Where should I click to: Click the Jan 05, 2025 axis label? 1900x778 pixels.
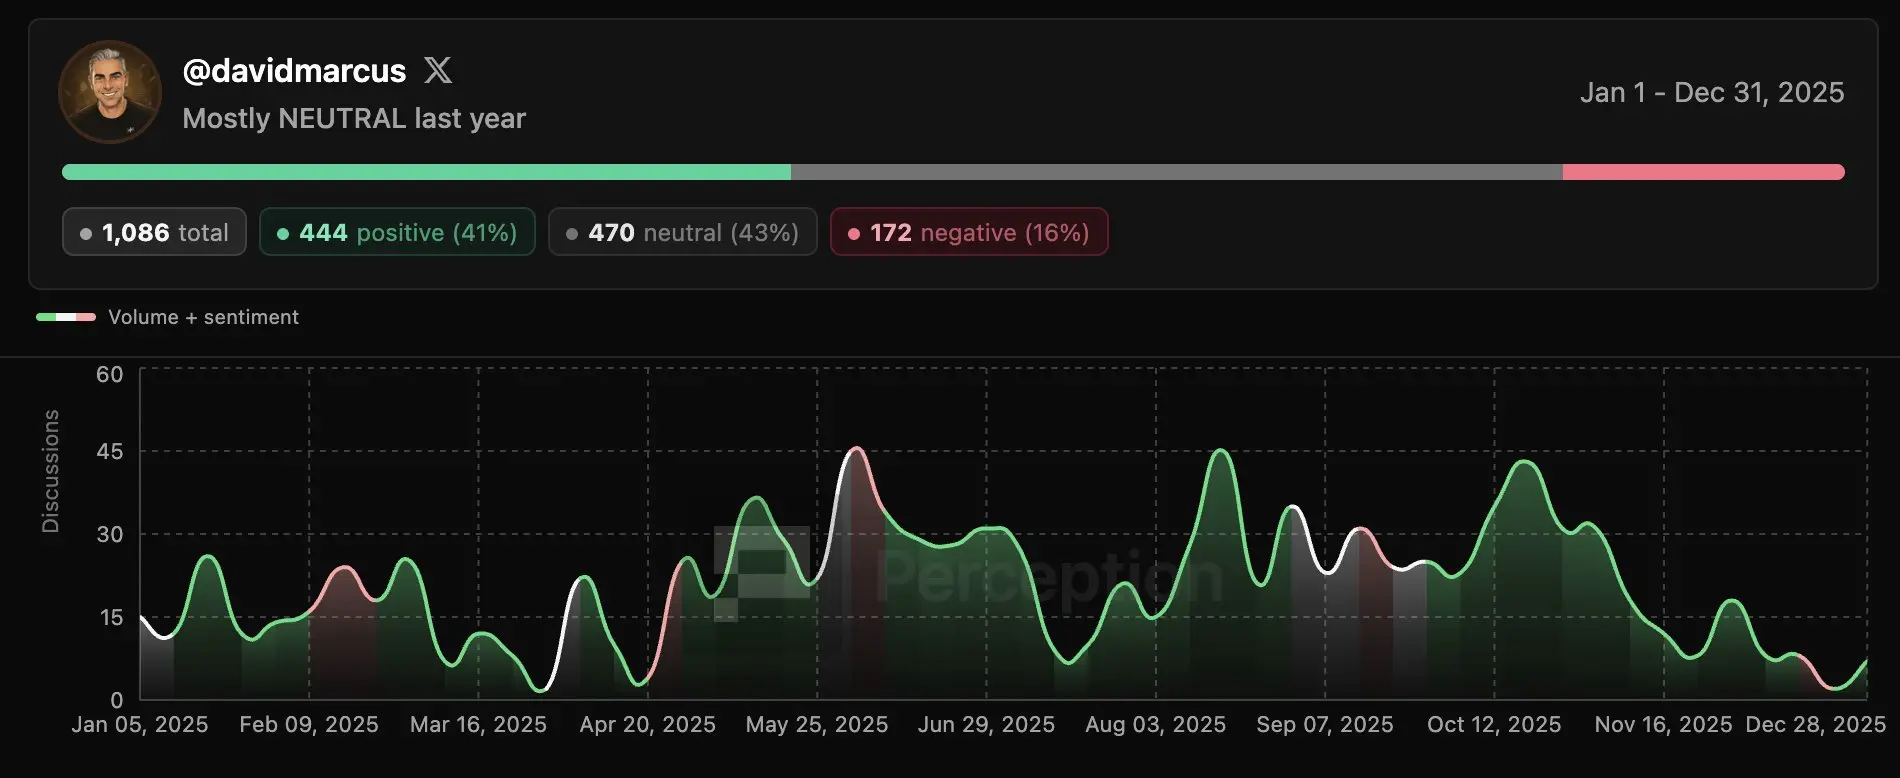140,724
